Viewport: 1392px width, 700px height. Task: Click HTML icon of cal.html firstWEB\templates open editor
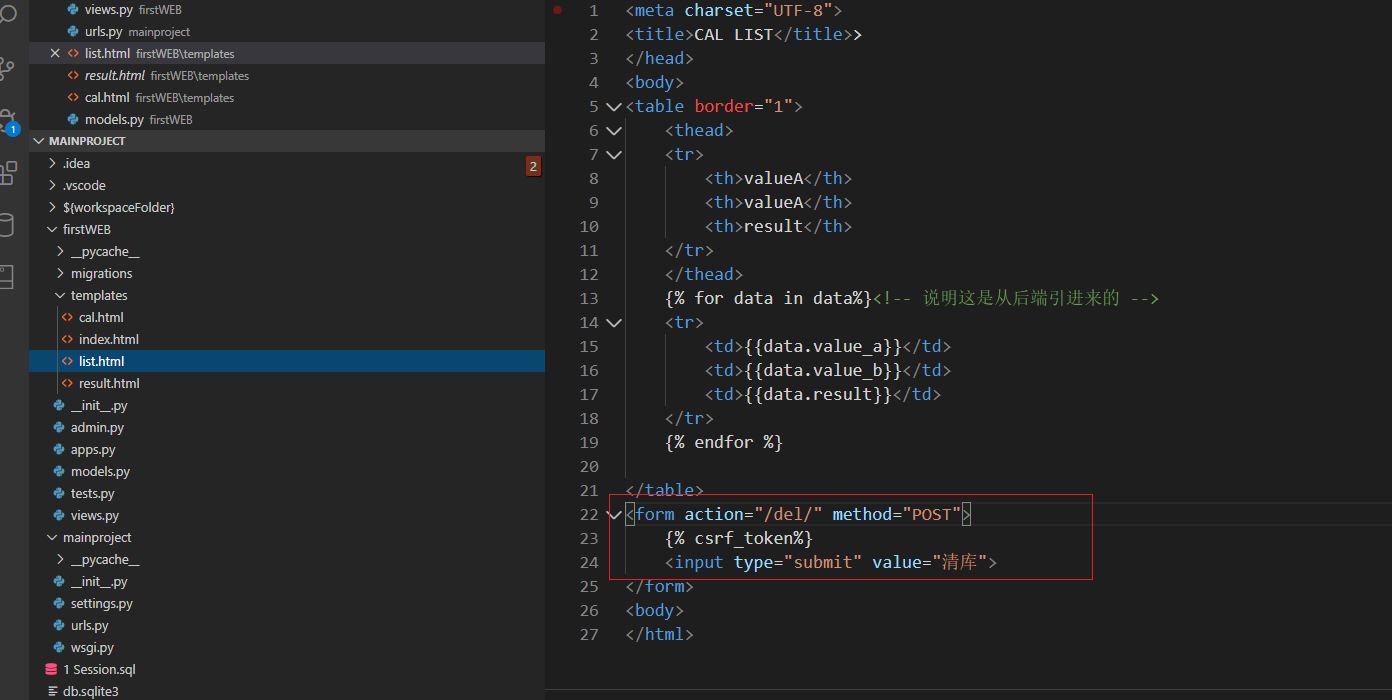tap(73, 97)
